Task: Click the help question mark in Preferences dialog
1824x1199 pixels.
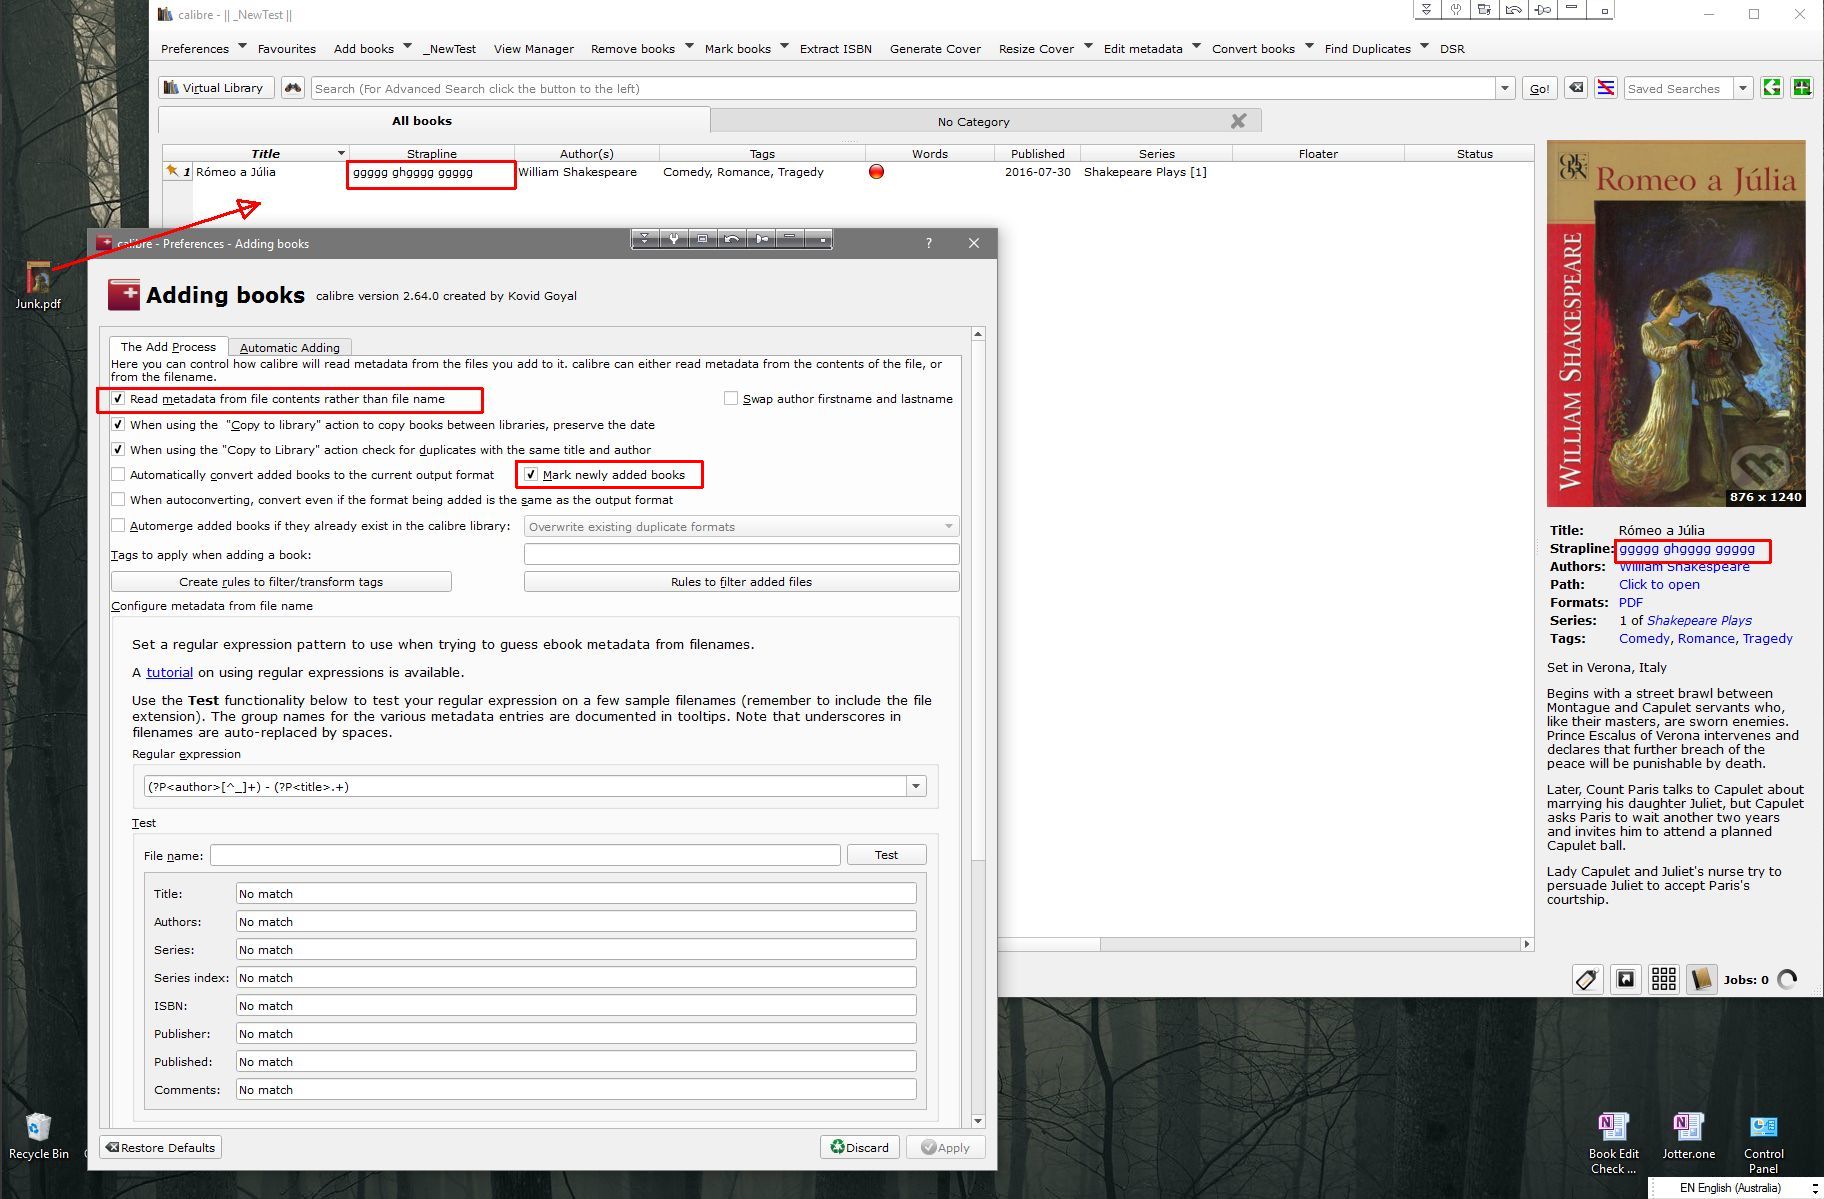Action: 929,243
